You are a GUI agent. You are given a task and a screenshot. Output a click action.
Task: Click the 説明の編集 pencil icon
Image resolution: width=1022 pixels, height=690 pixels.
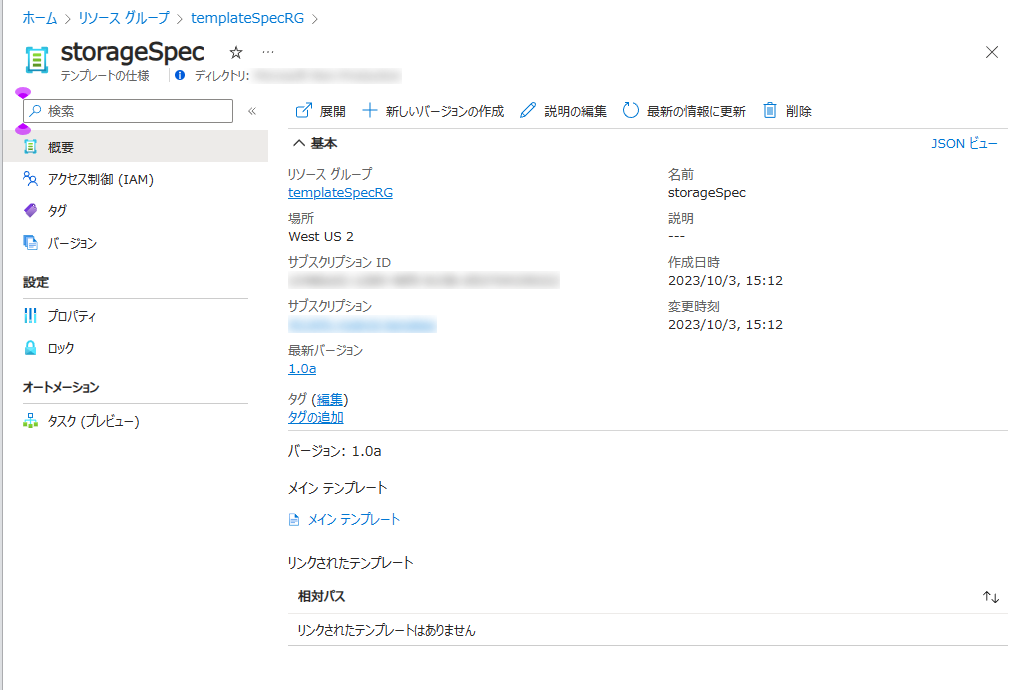528,111
